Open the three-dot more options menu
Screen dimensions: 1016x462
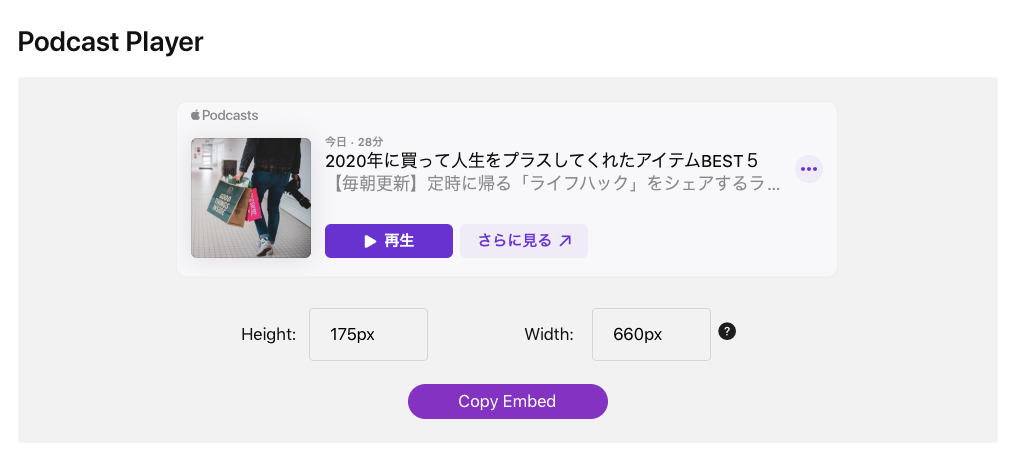809,169
